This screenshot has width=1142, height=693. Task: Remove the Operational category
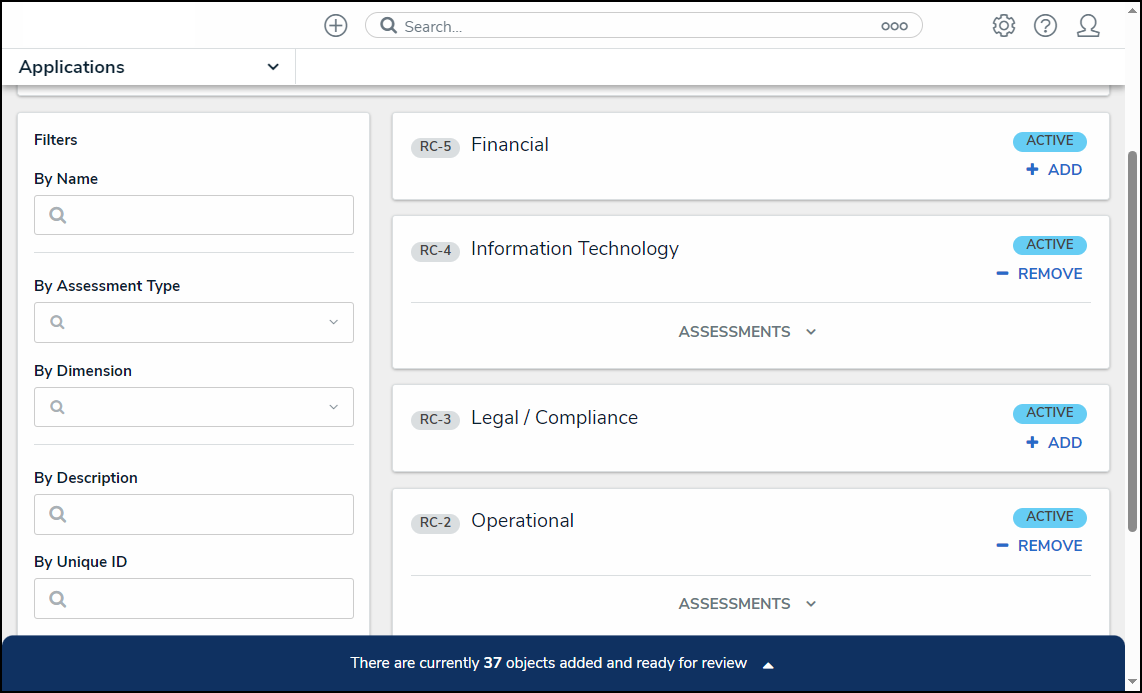pos(1040,546)
